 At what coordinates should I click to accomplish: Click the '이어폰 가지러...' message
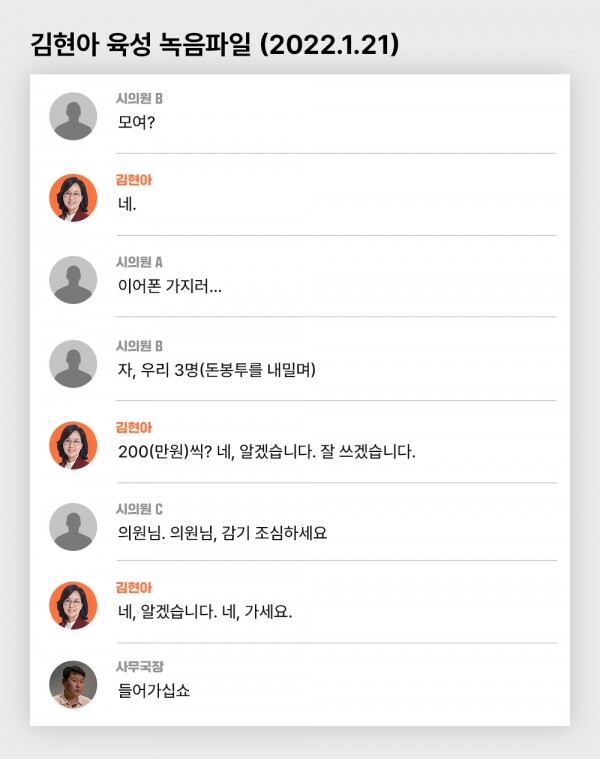click(x=169, y=287)
